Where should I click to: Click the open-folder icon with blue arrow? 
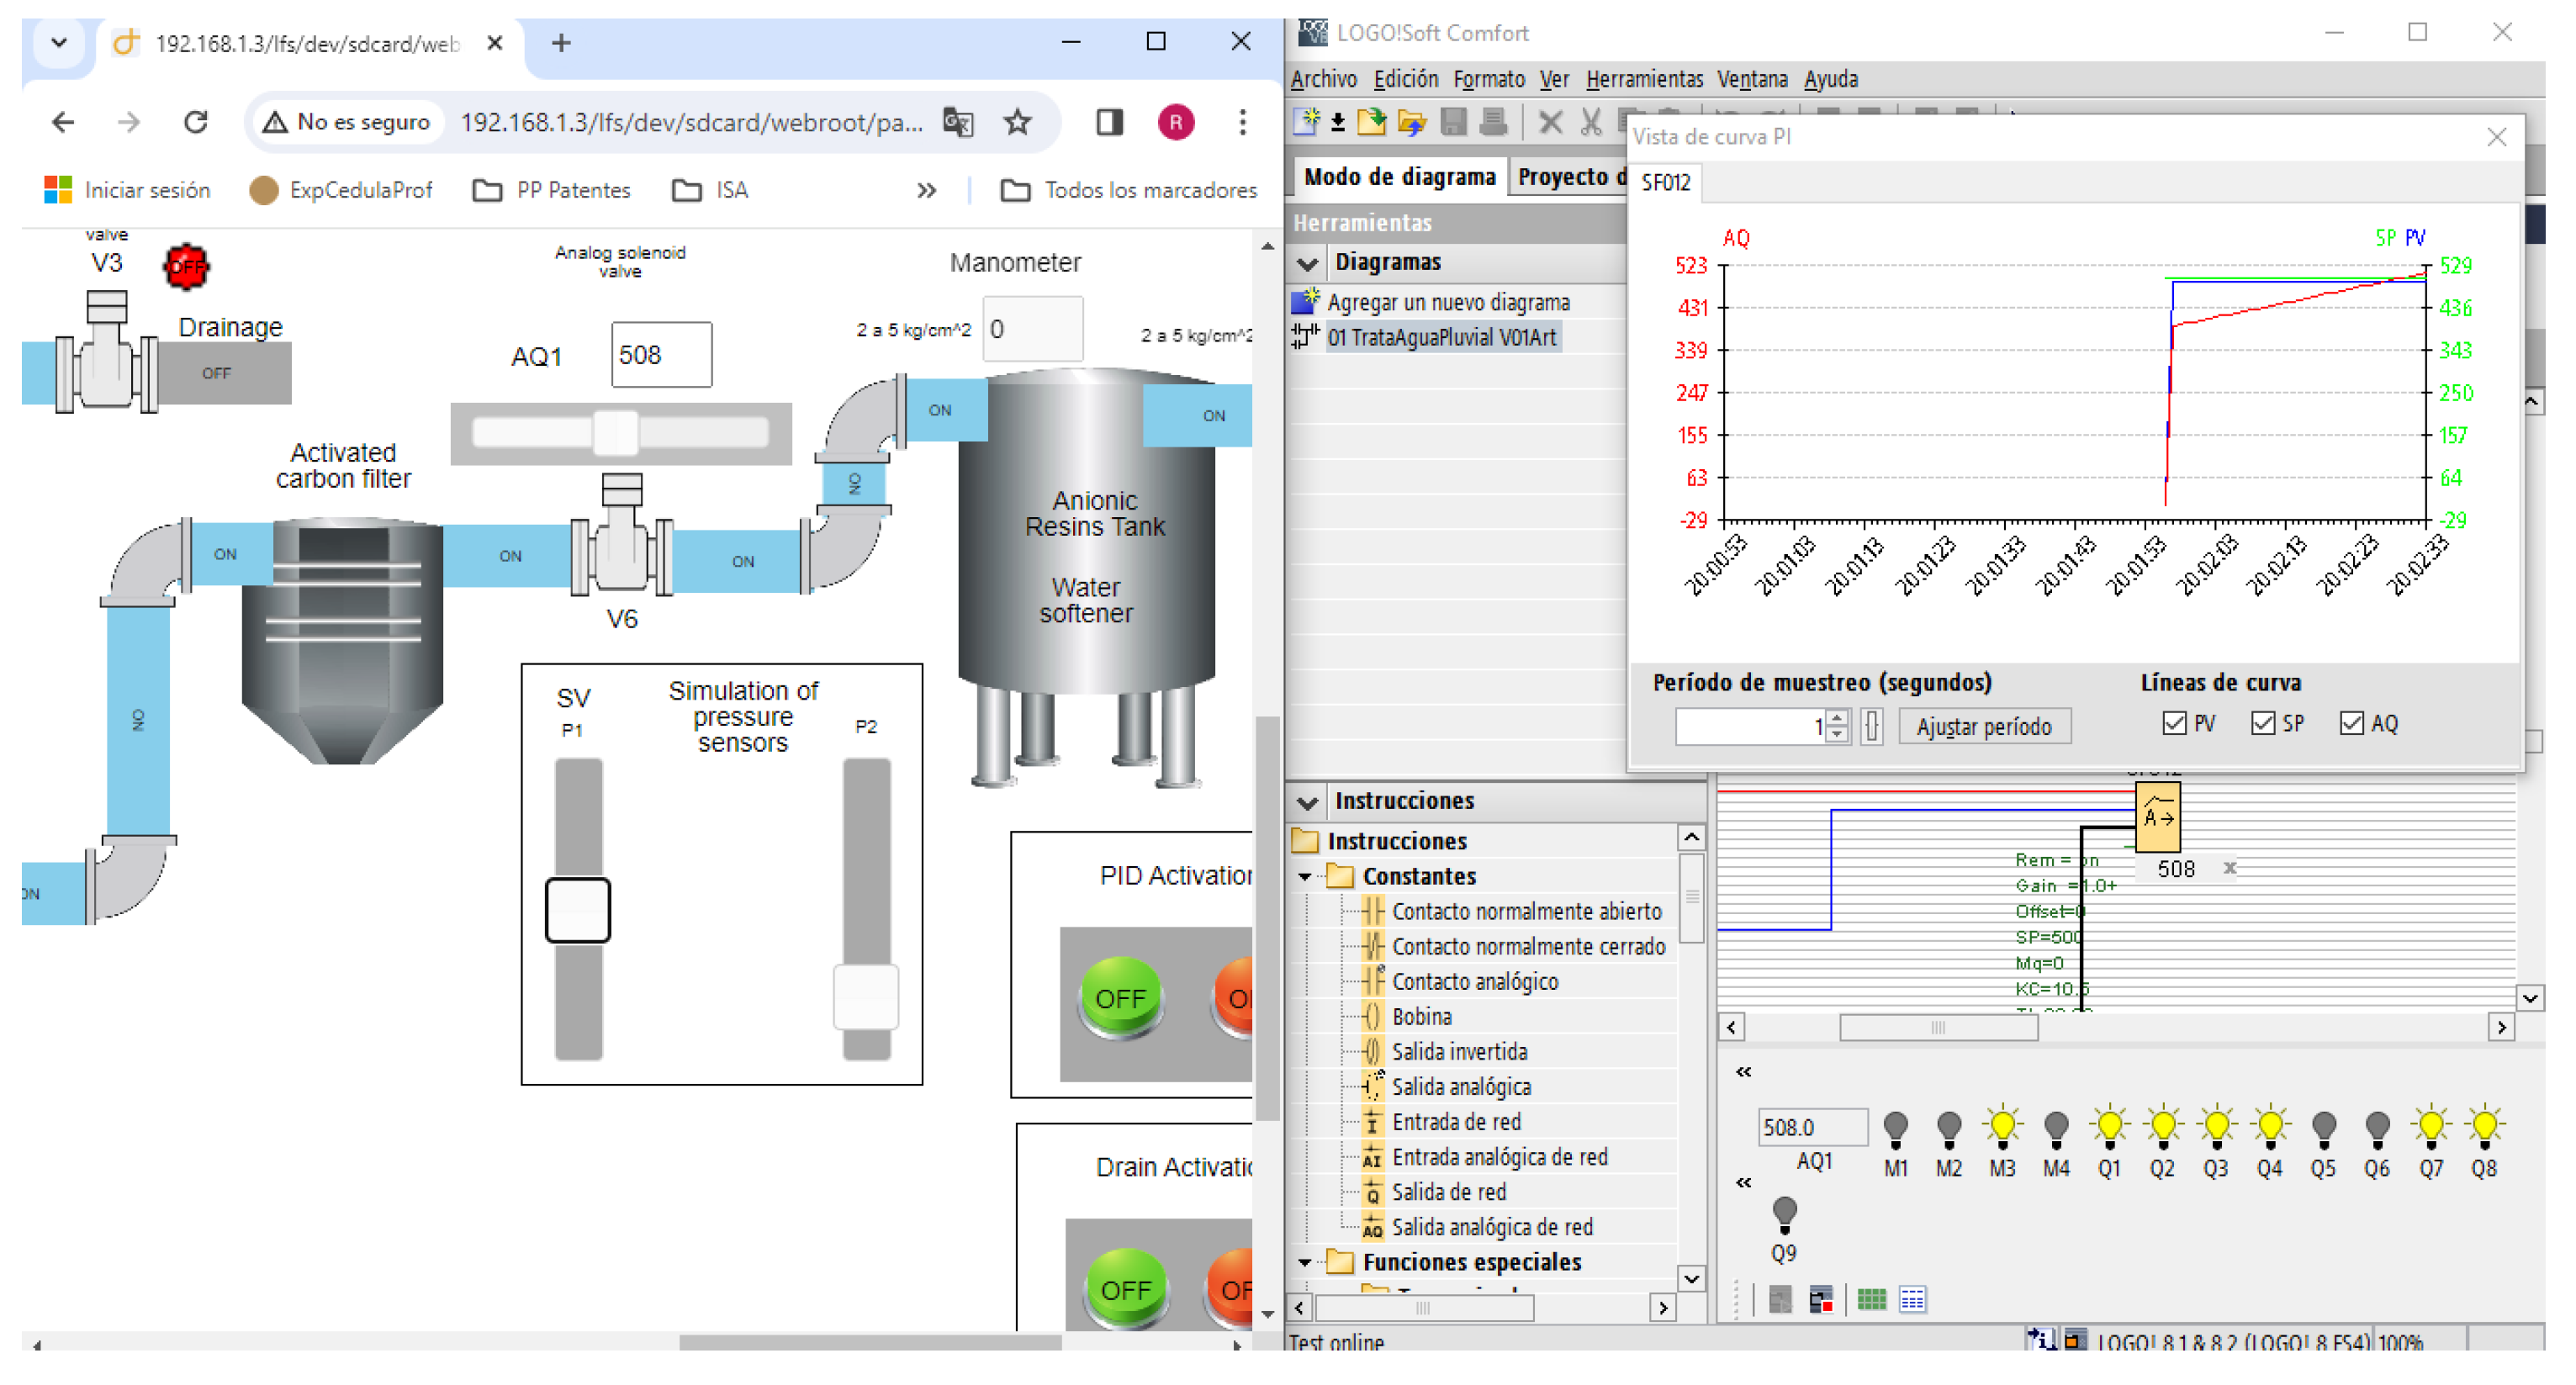pyautogui.click(x=1412, y=122)
